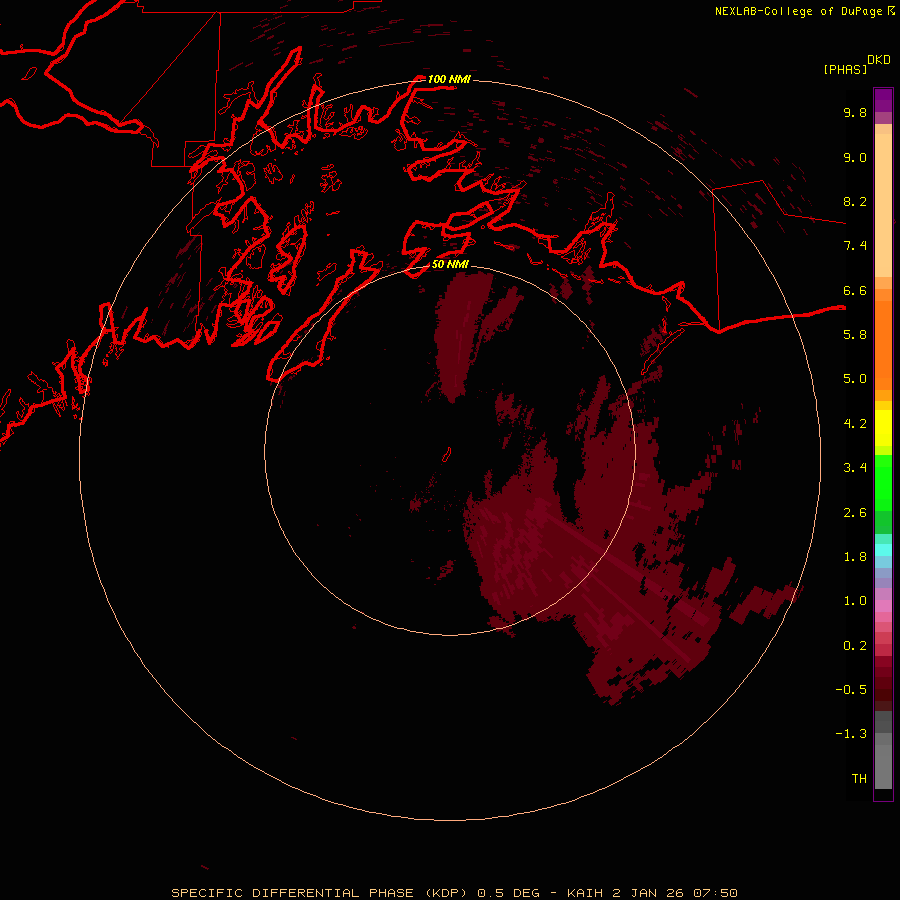
Task: Click the 3.4 value on the color scale
Action: click(855, 468)
